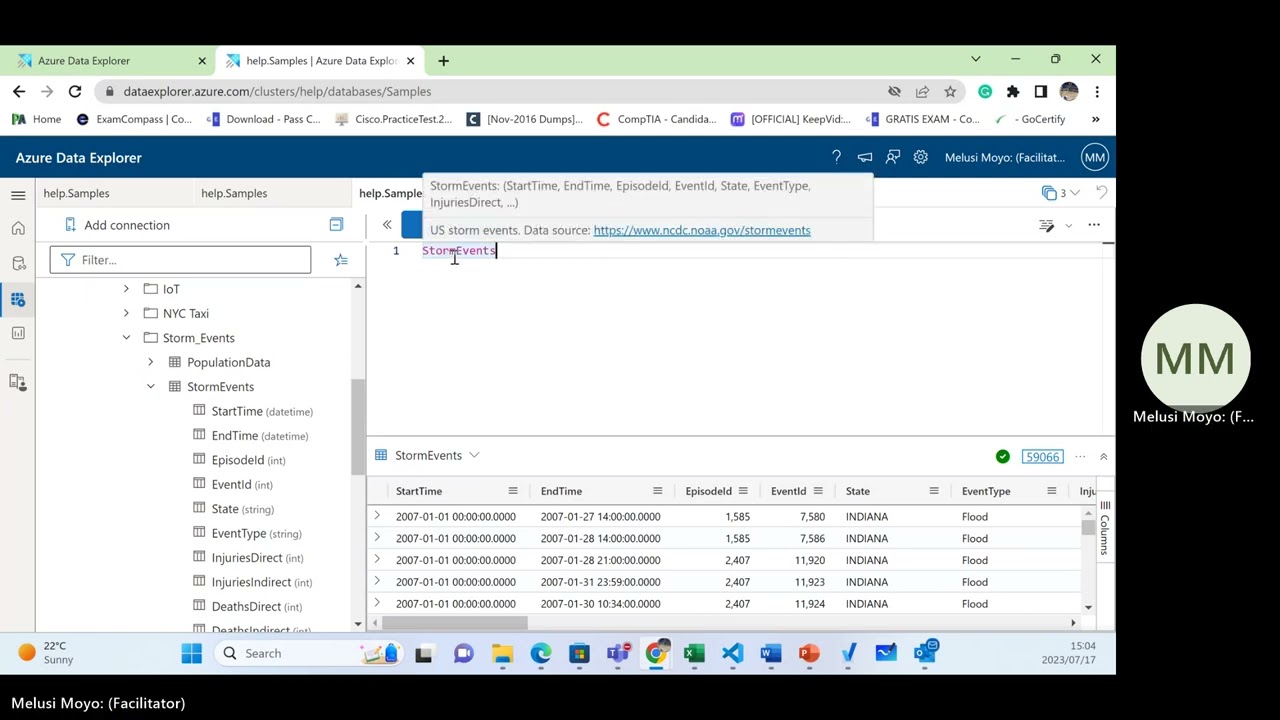Collapse the Storm_Events folder
This screenshot has width=1280, height=720.
tap(126, 338)
